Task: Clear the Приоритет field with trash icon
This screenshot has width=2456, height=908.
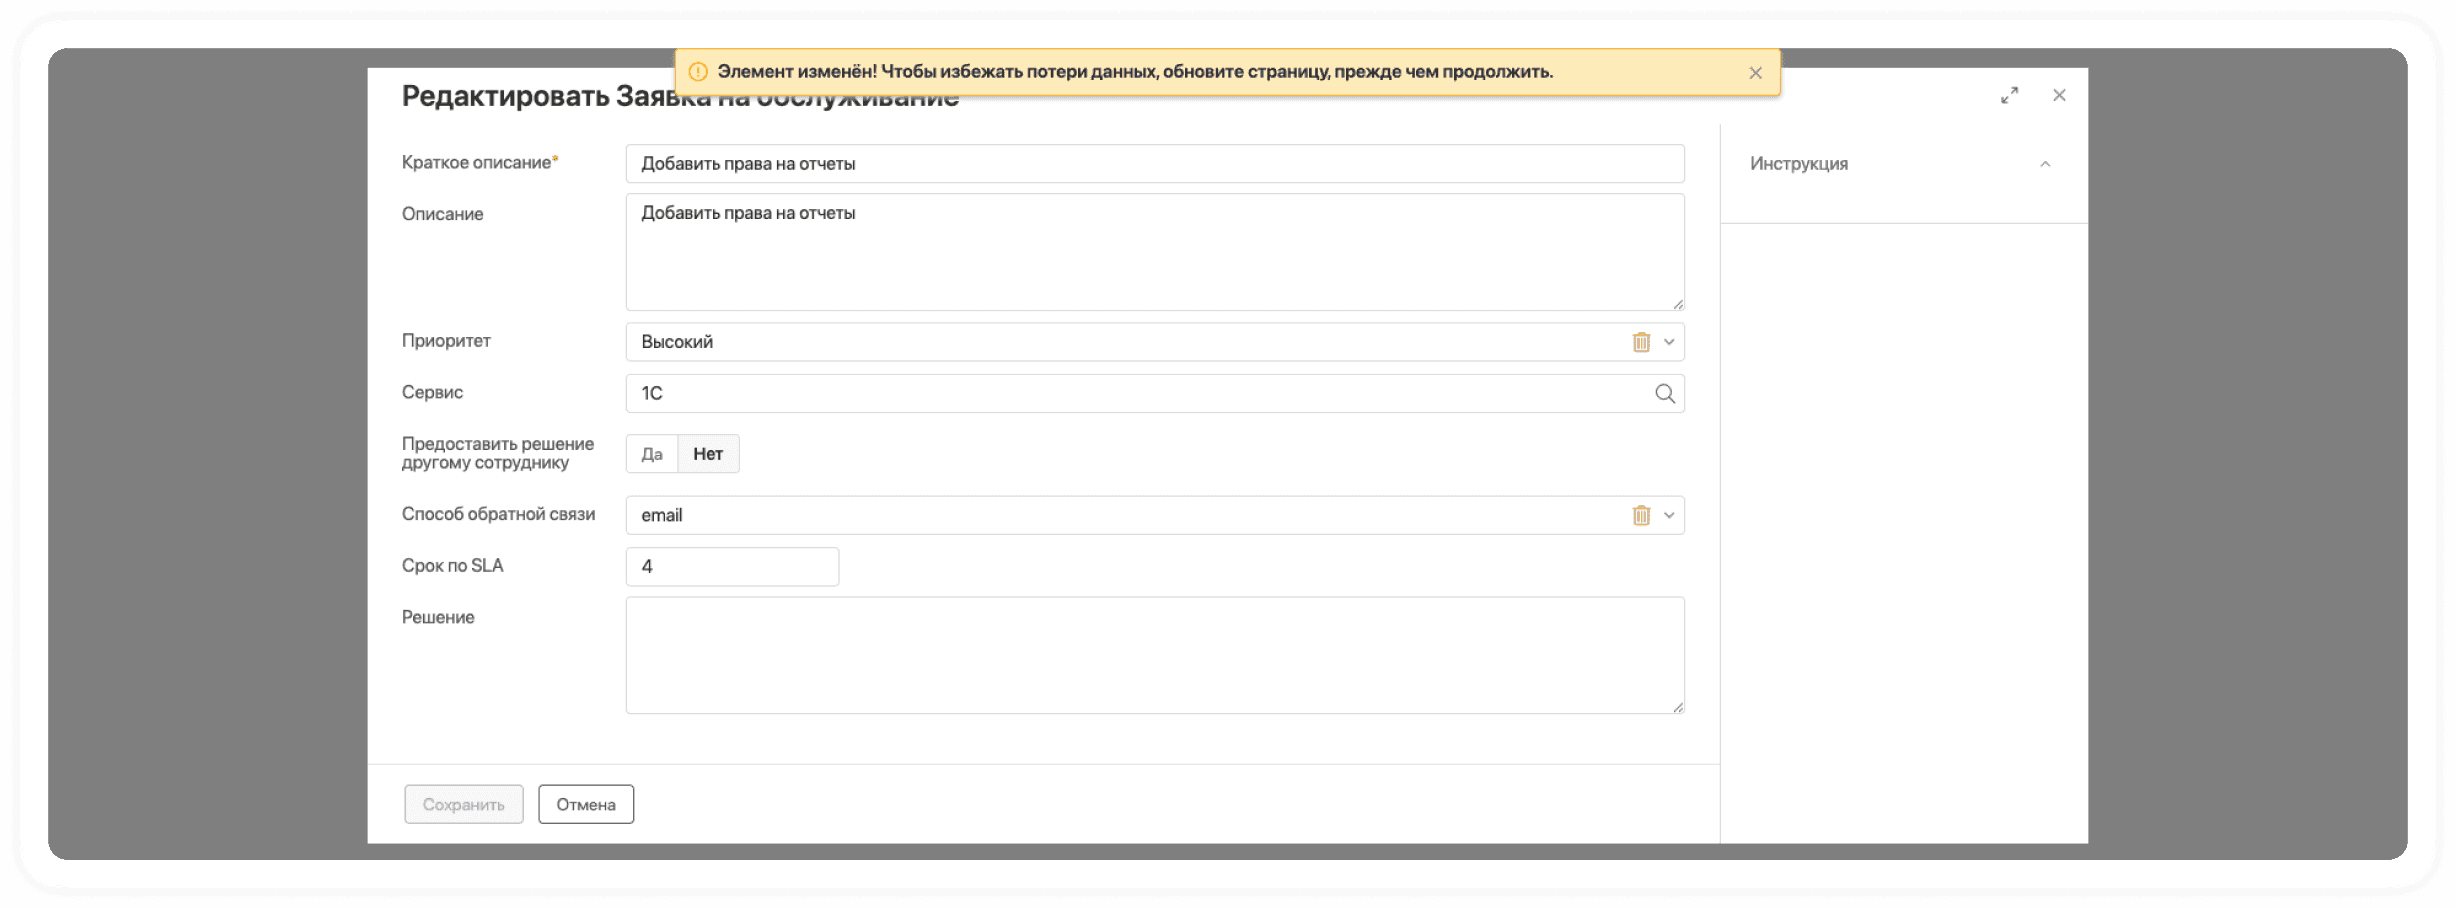Action: coord(1641,342)
